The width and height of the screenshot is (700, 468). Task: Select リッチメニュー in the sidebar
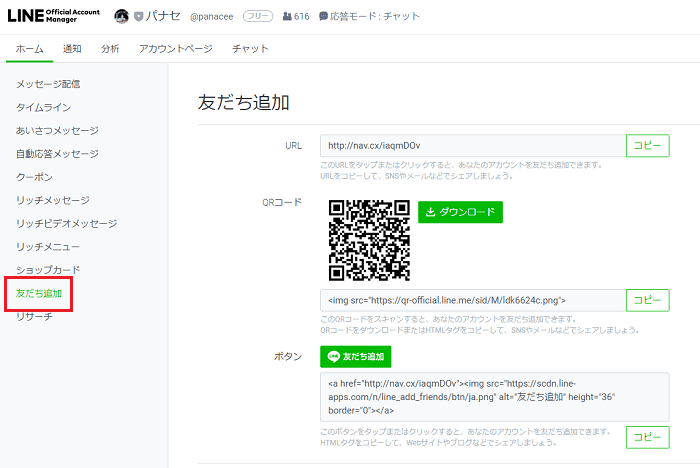coord(48,247)
